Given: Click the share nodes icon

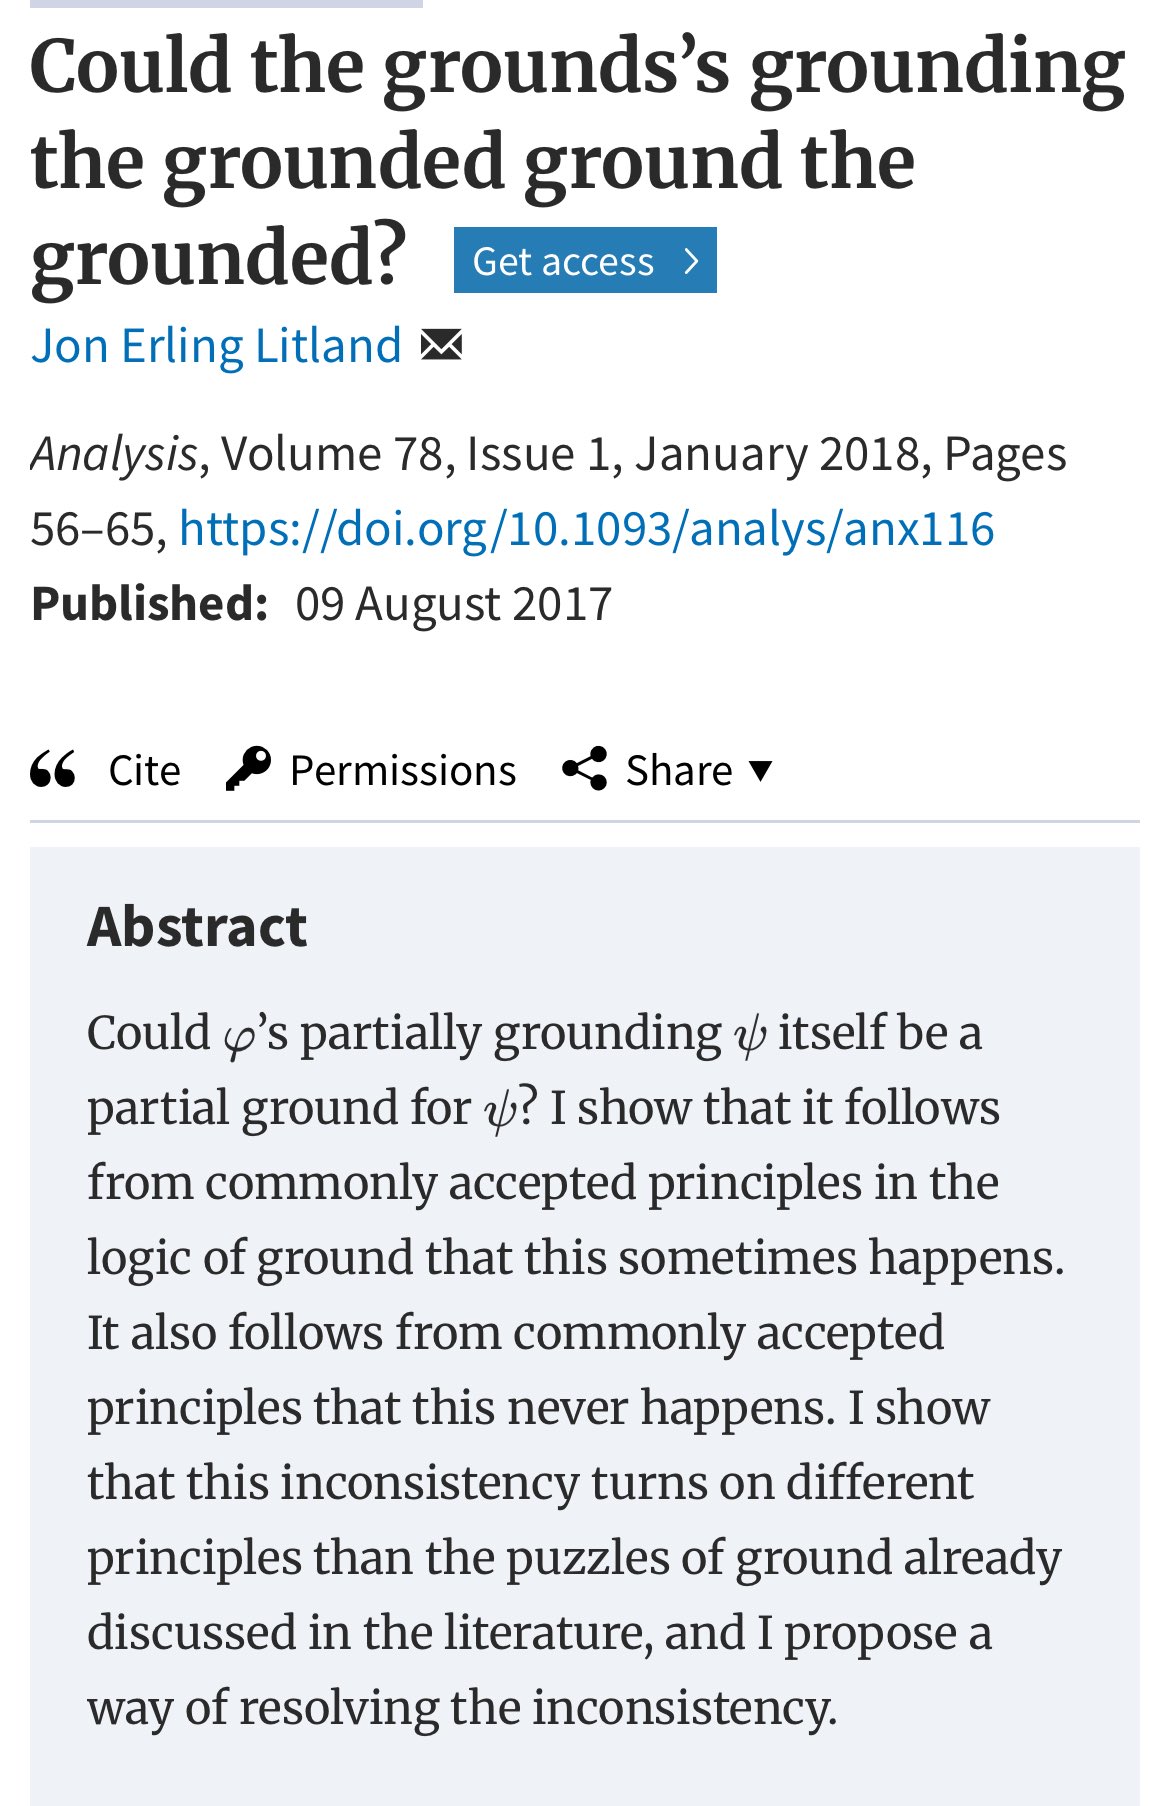Looking at the screenshot, I should [585, 769].
